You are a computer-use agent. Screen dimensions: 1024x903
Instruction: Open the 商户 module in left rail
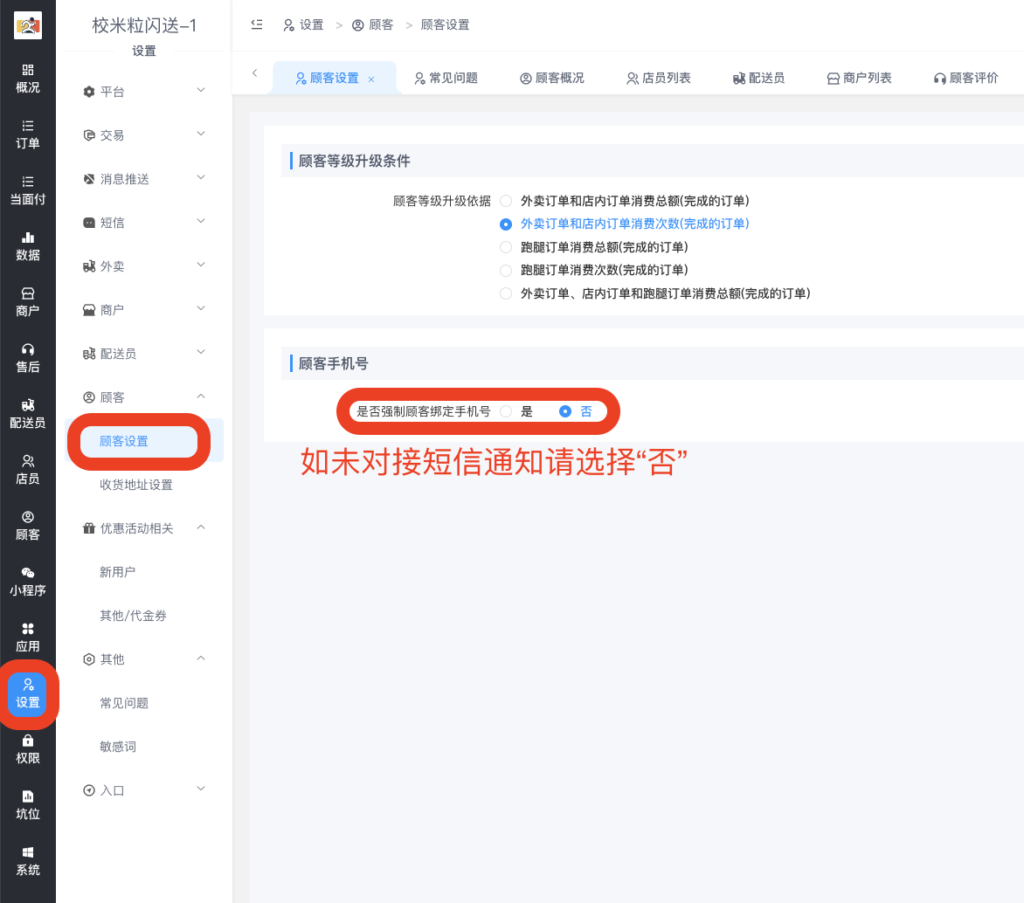coord(27,299)
